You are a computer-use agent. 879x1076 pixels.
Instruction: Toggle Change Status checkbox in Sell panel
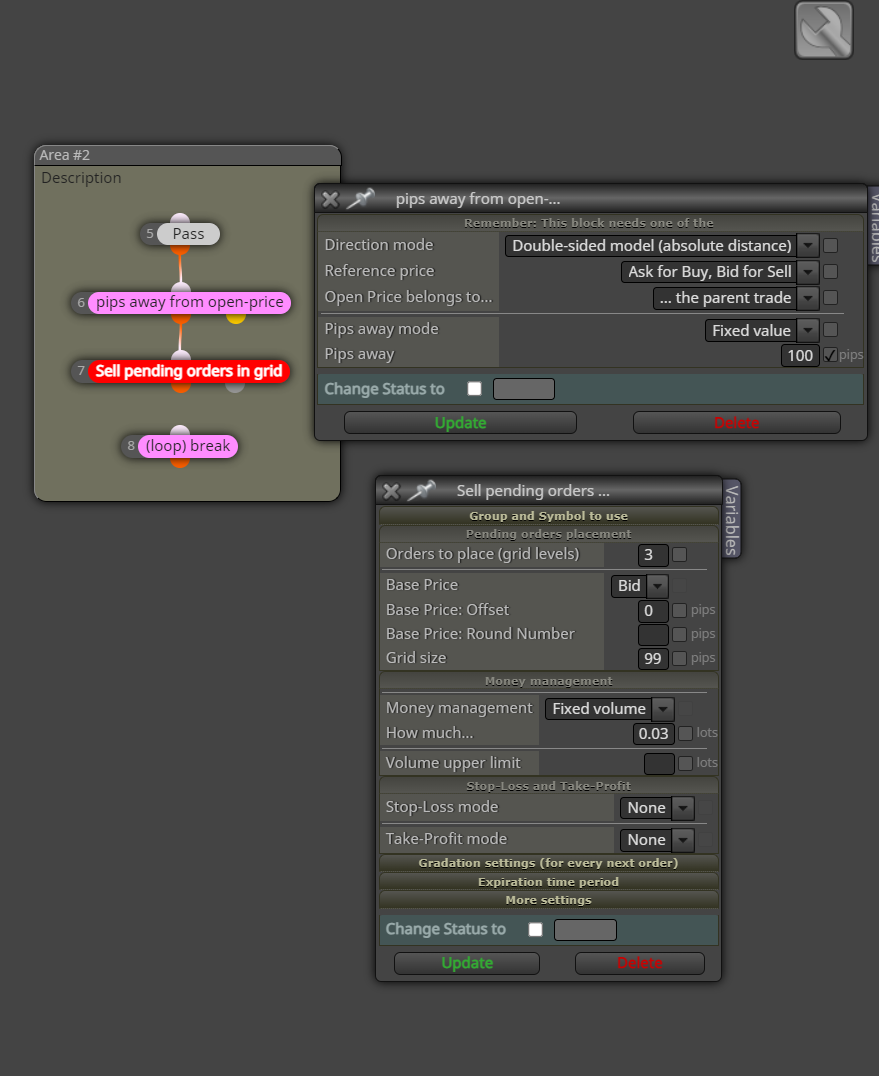pyautogui.click(x=535, y=929)
